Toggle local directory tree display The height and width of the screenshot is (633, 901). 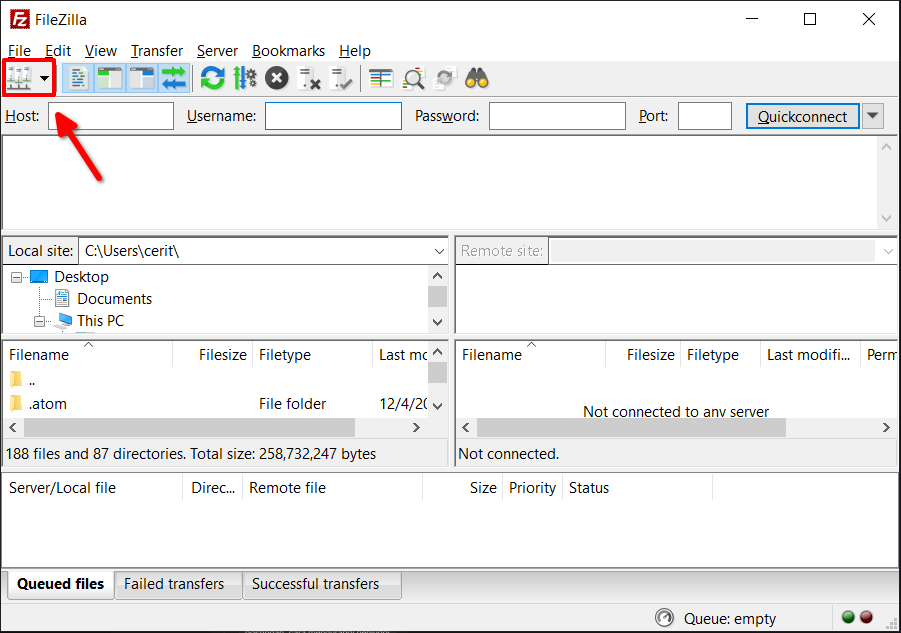[110, 78]
